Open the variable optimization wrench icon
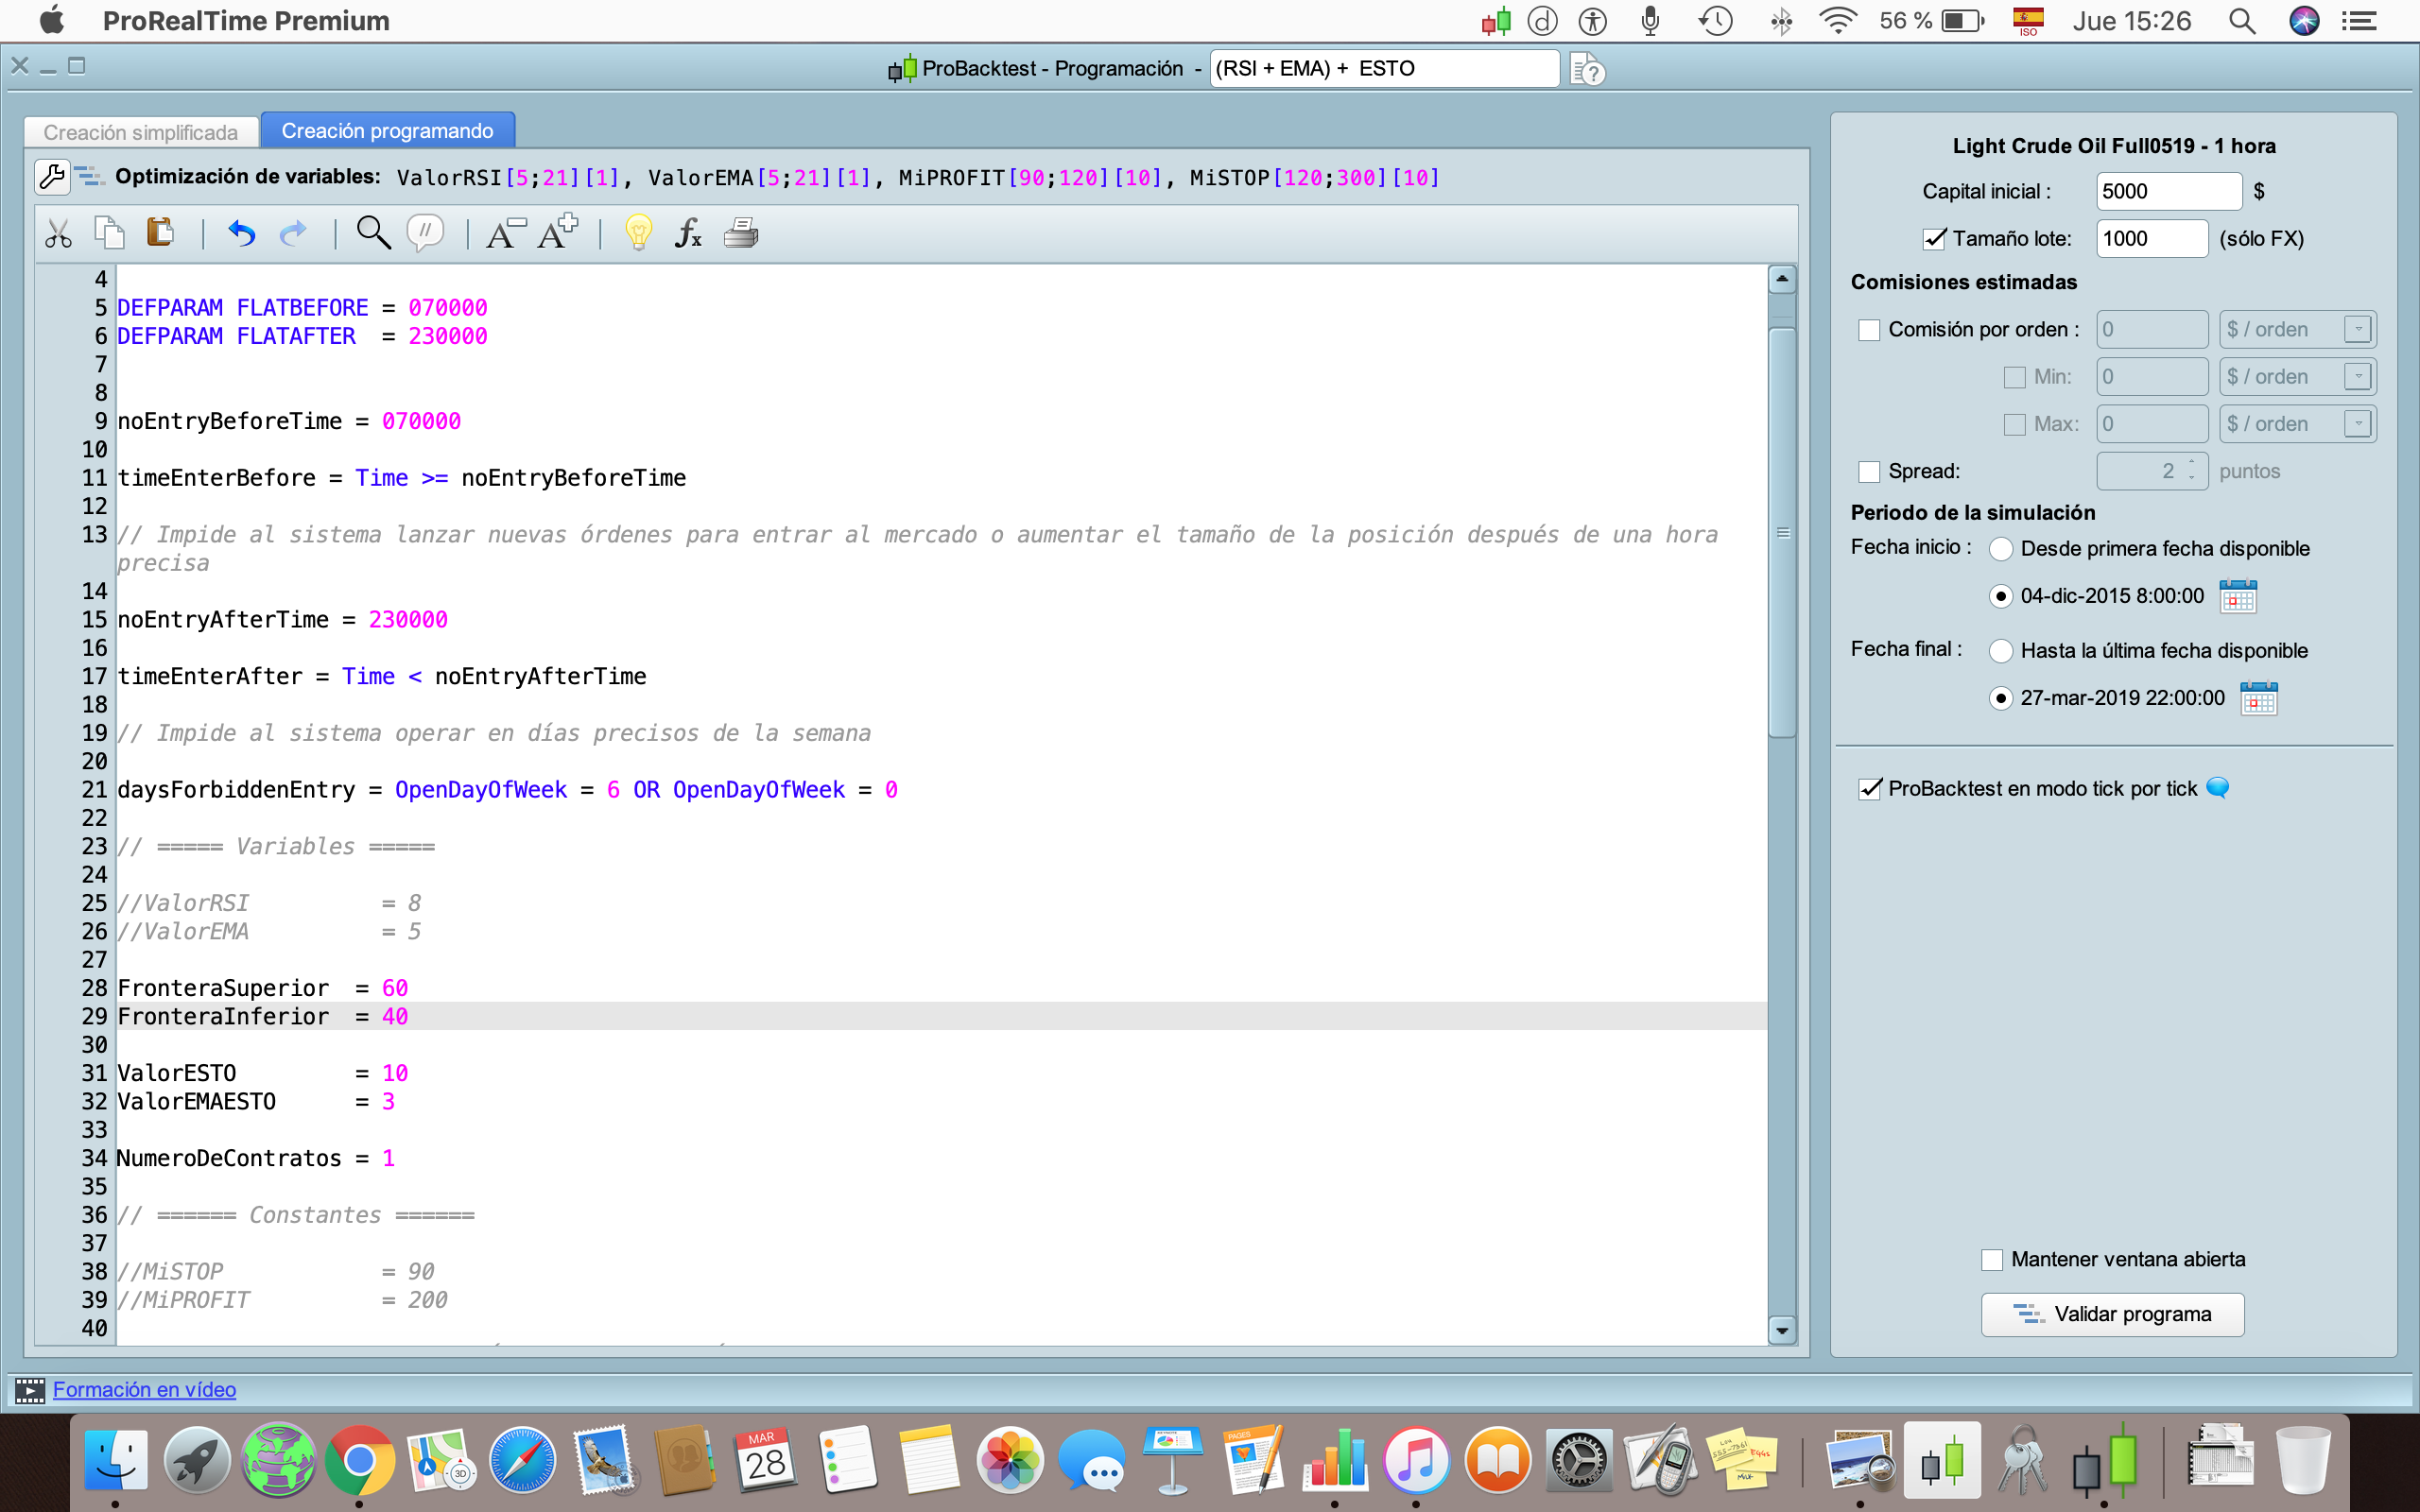 [51, 177]
